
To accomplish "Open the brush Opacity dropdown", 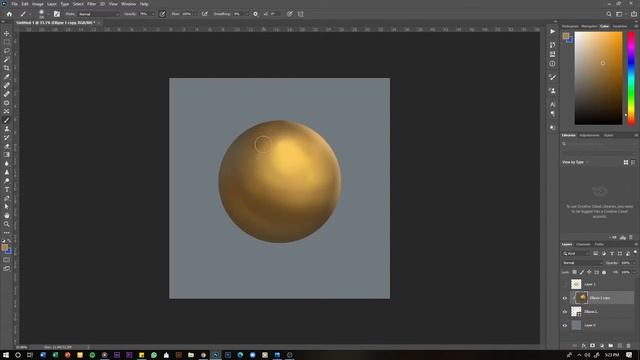I will (153, 14).
